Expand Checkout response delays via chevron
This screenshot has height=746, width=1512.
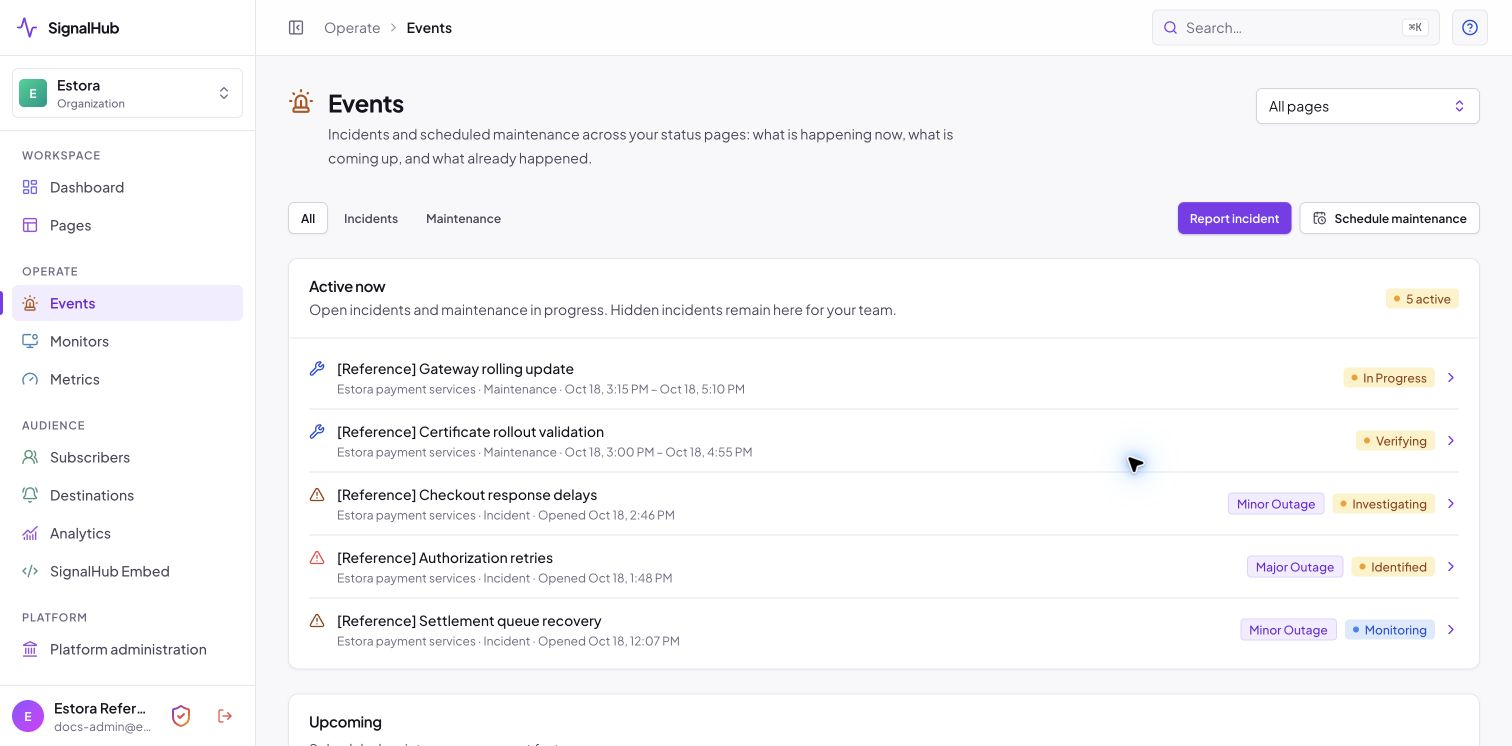pos(1451,504)
